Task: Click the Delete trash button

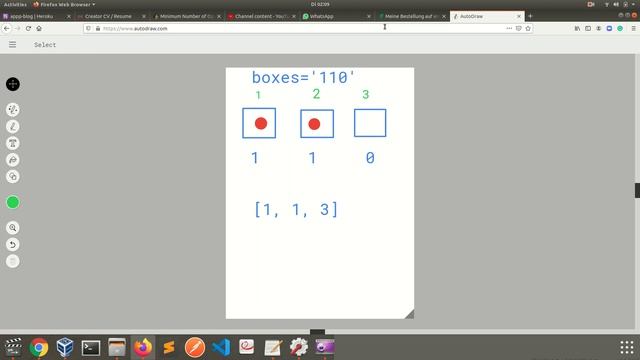Action: pyautogui.click(x=13, y=261)
